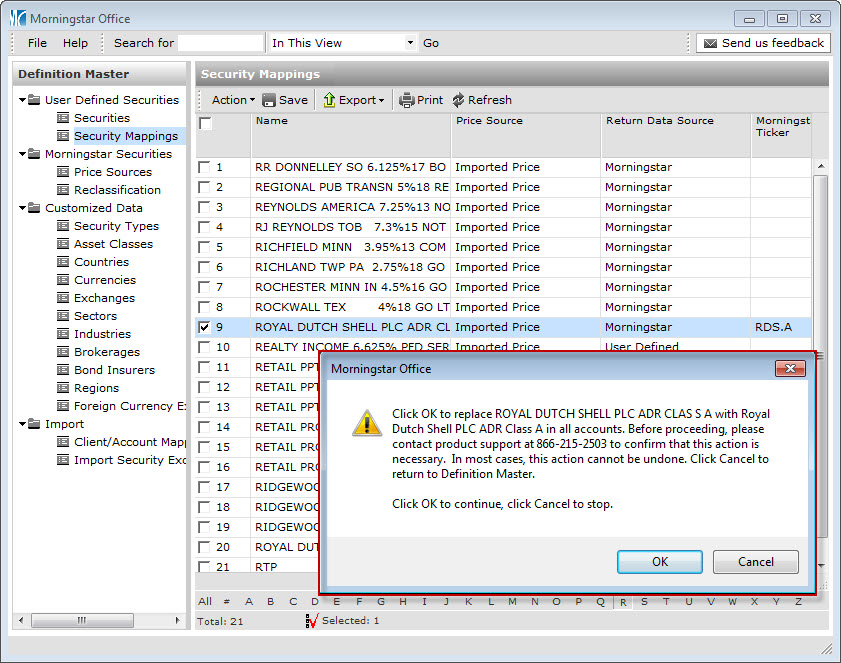
Task: Click the Print printer icon
Action: click(x=406, y=100)
